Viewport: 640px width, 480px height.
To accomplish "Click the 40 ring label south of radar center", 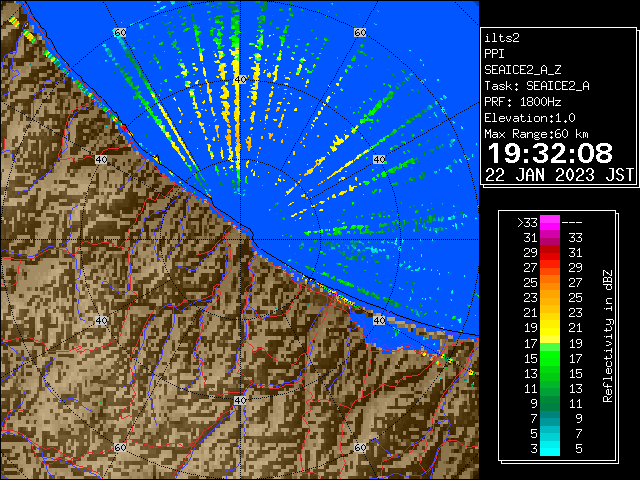I will (240, 400).
